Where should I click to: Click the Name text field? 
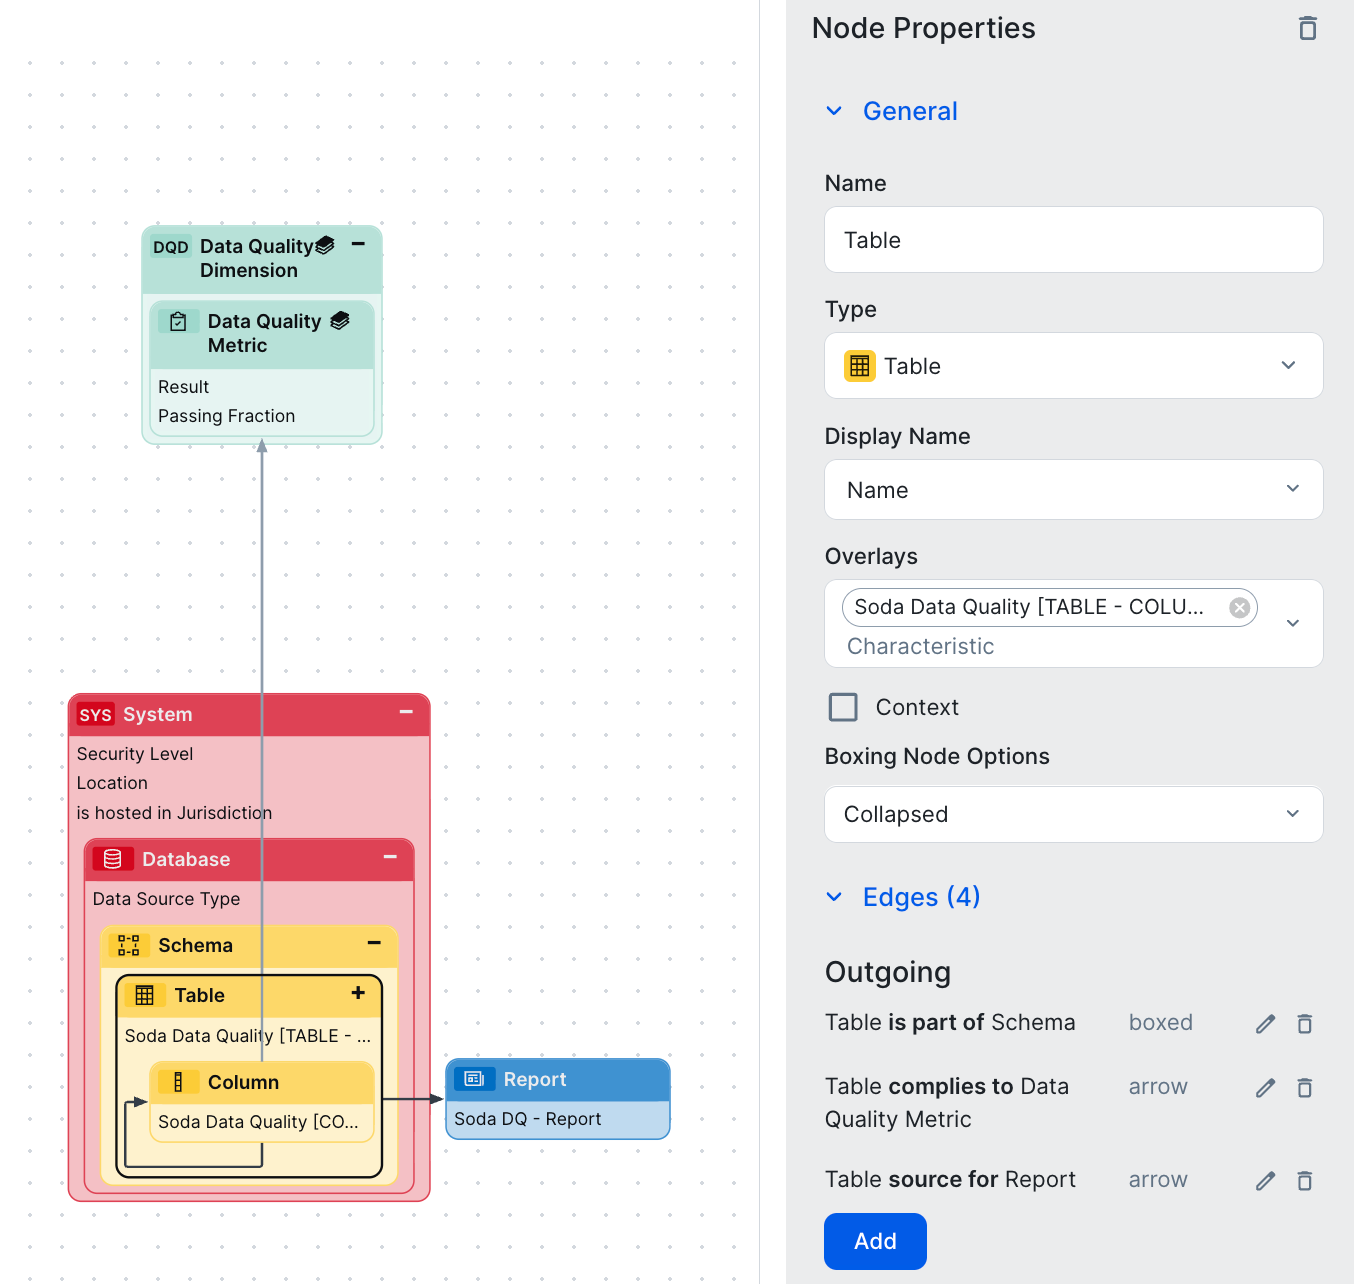pos(1073,240)
